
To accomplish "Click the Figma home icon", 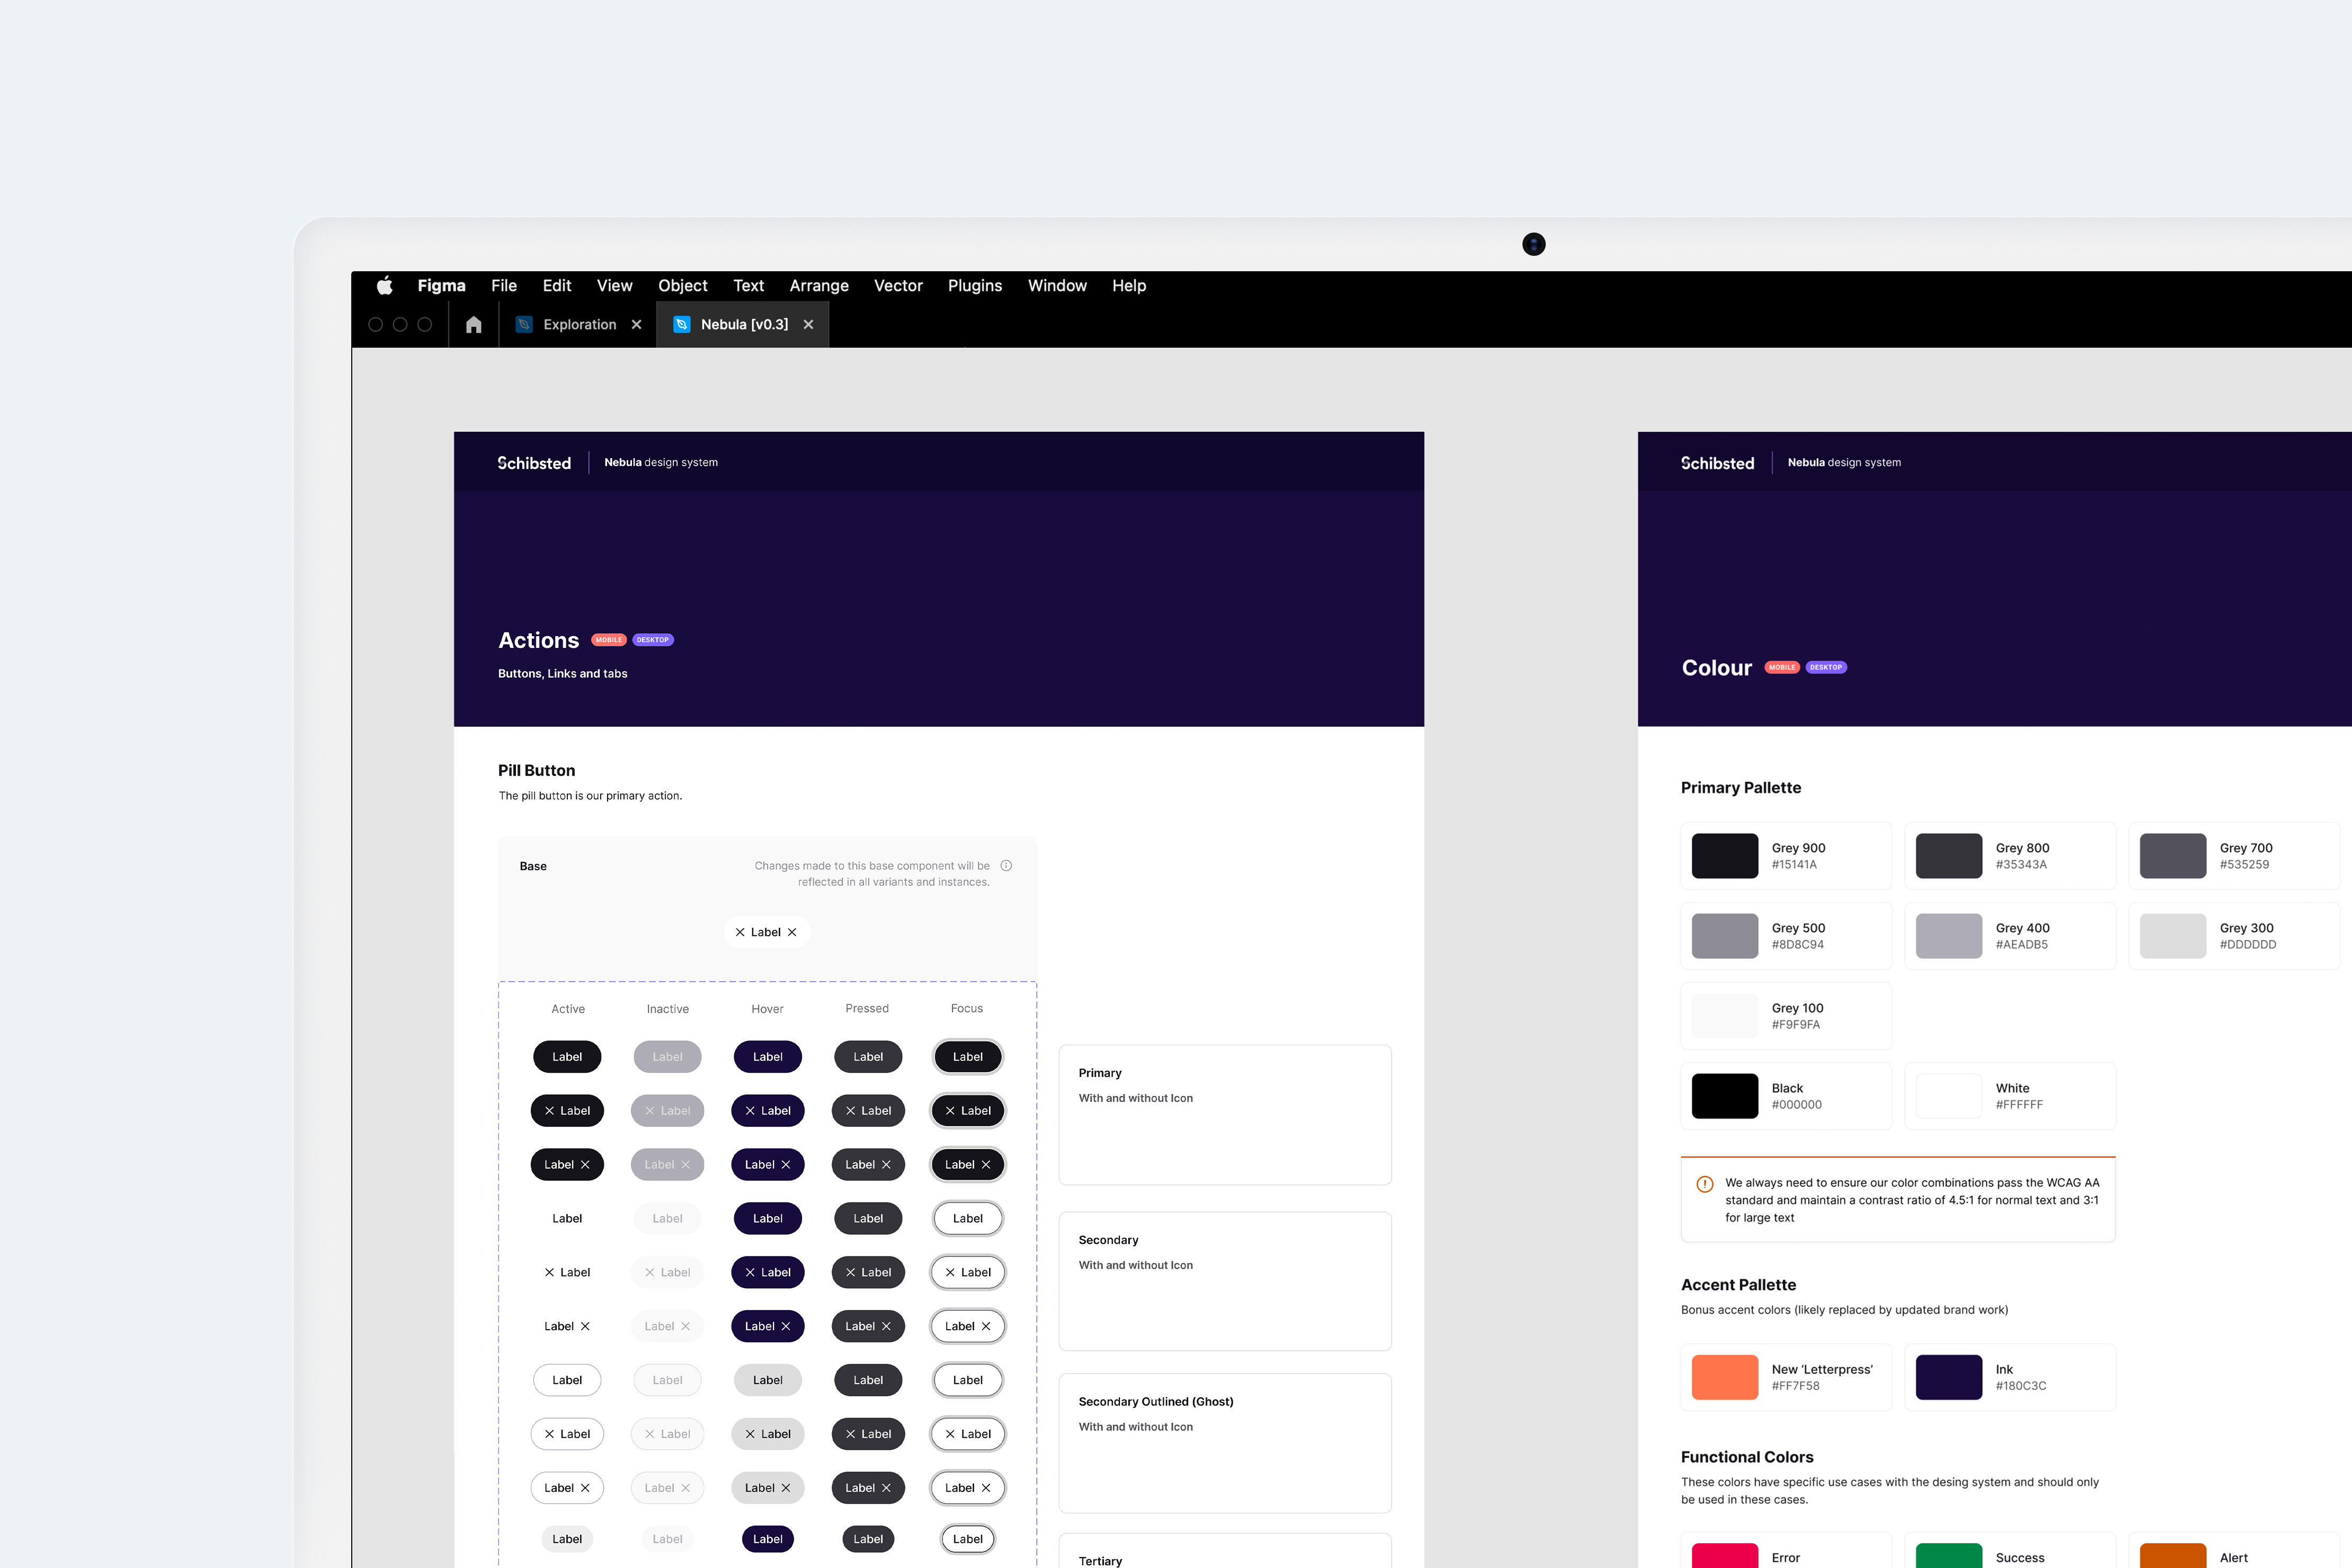I will [x=474, y=324].
